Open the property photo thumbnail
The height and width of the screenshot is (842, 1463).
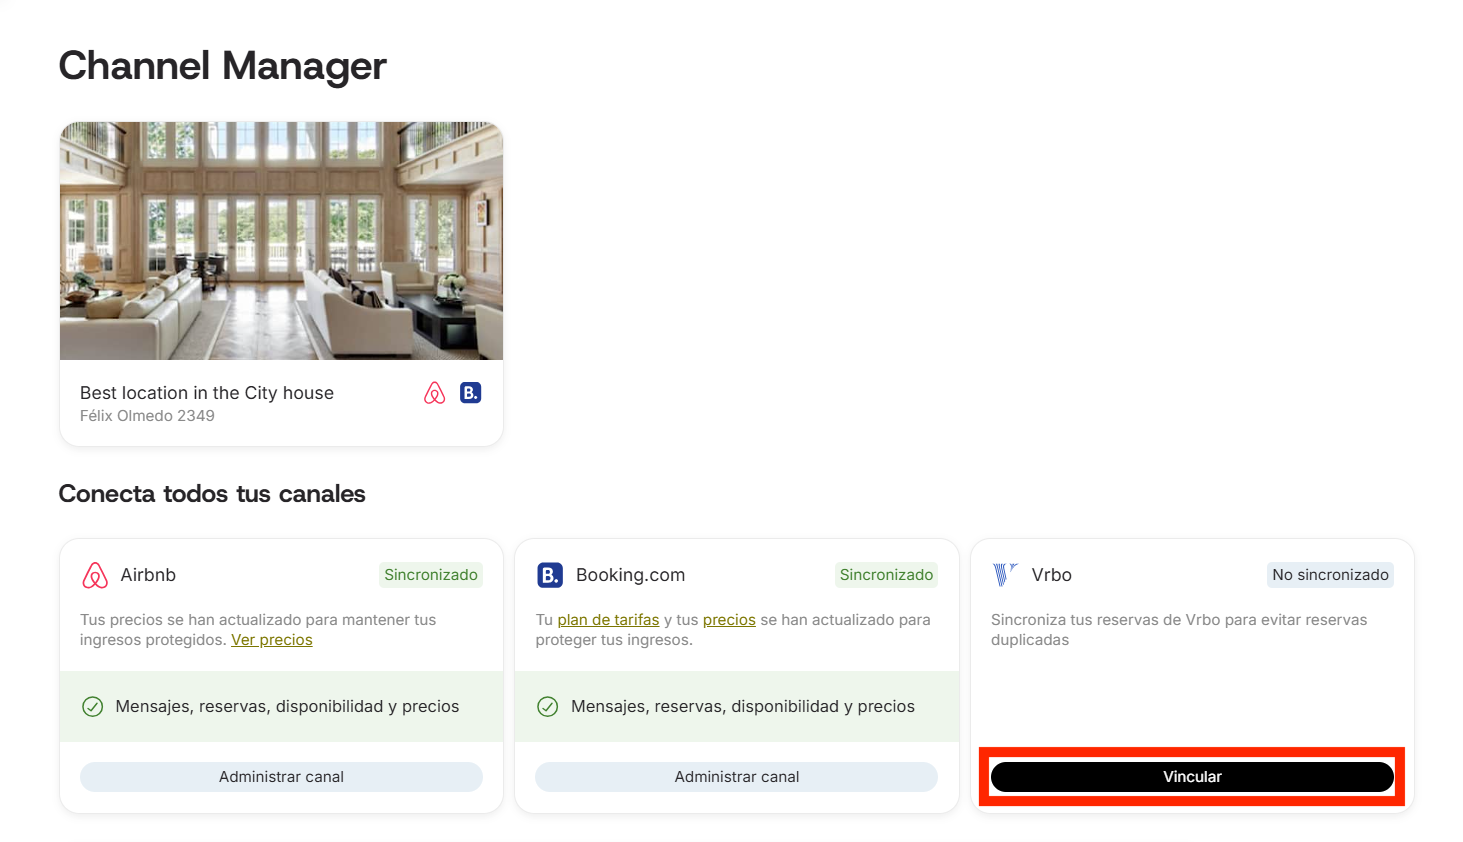point(281,241)
